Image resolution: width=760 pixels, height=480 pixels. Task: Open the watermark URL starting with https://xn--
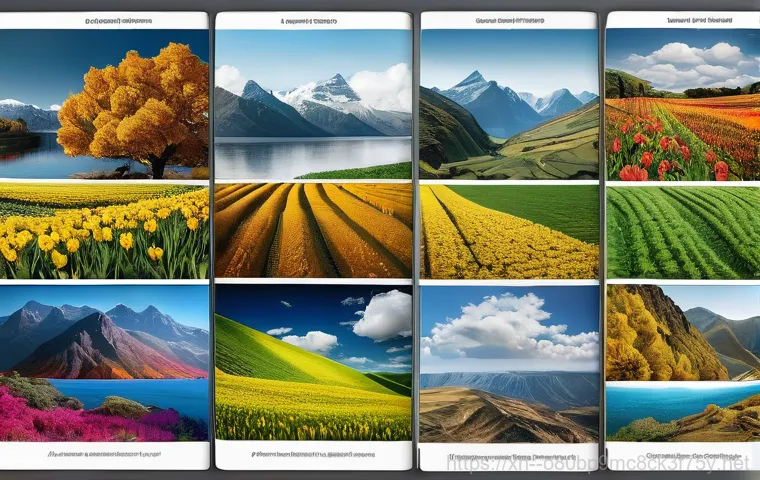pos(595,464)
